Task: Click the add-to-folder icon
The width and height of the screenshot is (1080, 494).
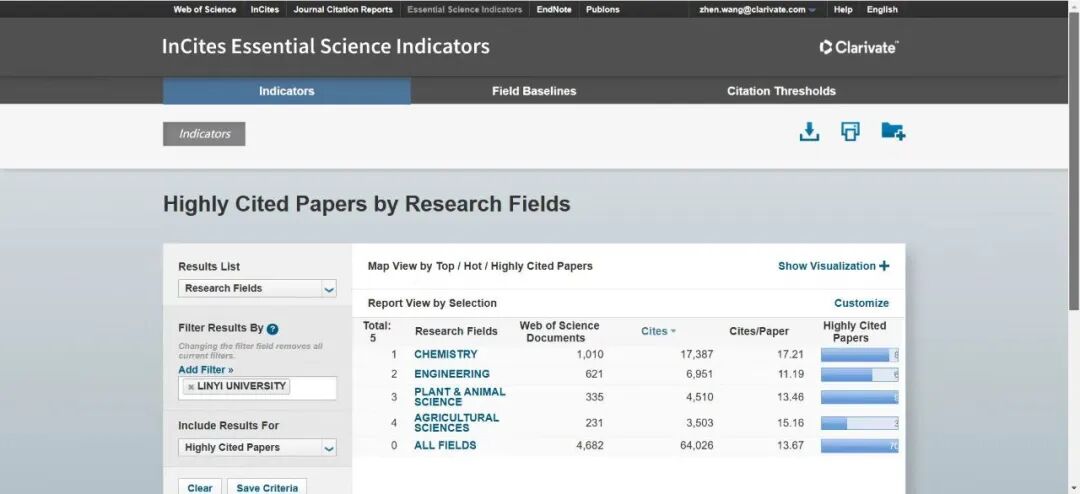Action: point(893,131)
